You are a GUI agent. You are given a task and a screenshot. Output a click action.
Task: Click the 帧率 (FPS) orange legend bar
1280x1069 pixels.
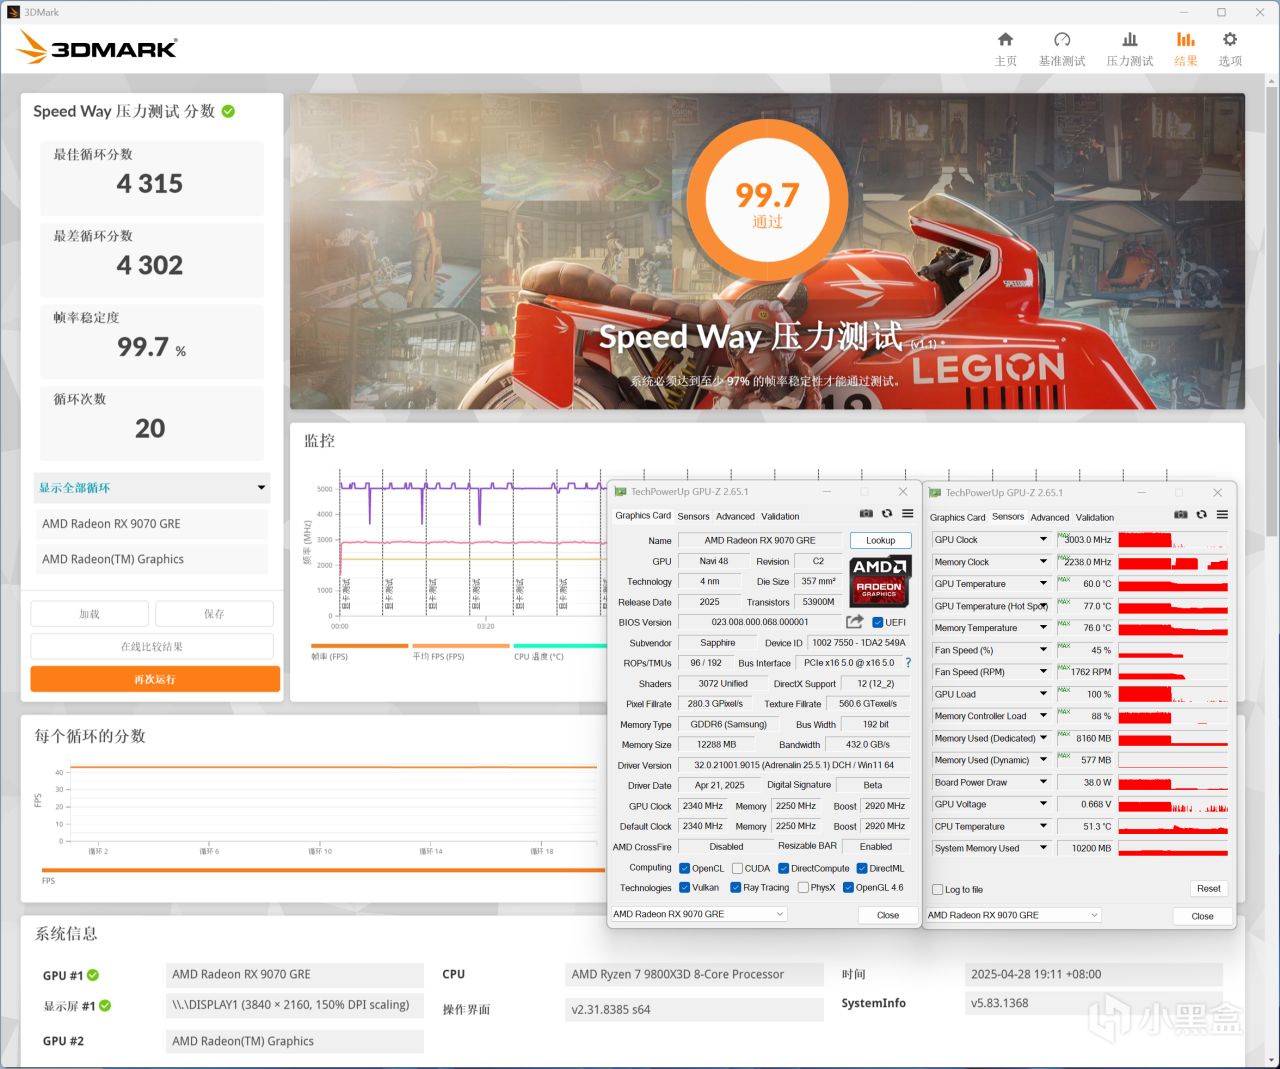click(x=359, y=646)
